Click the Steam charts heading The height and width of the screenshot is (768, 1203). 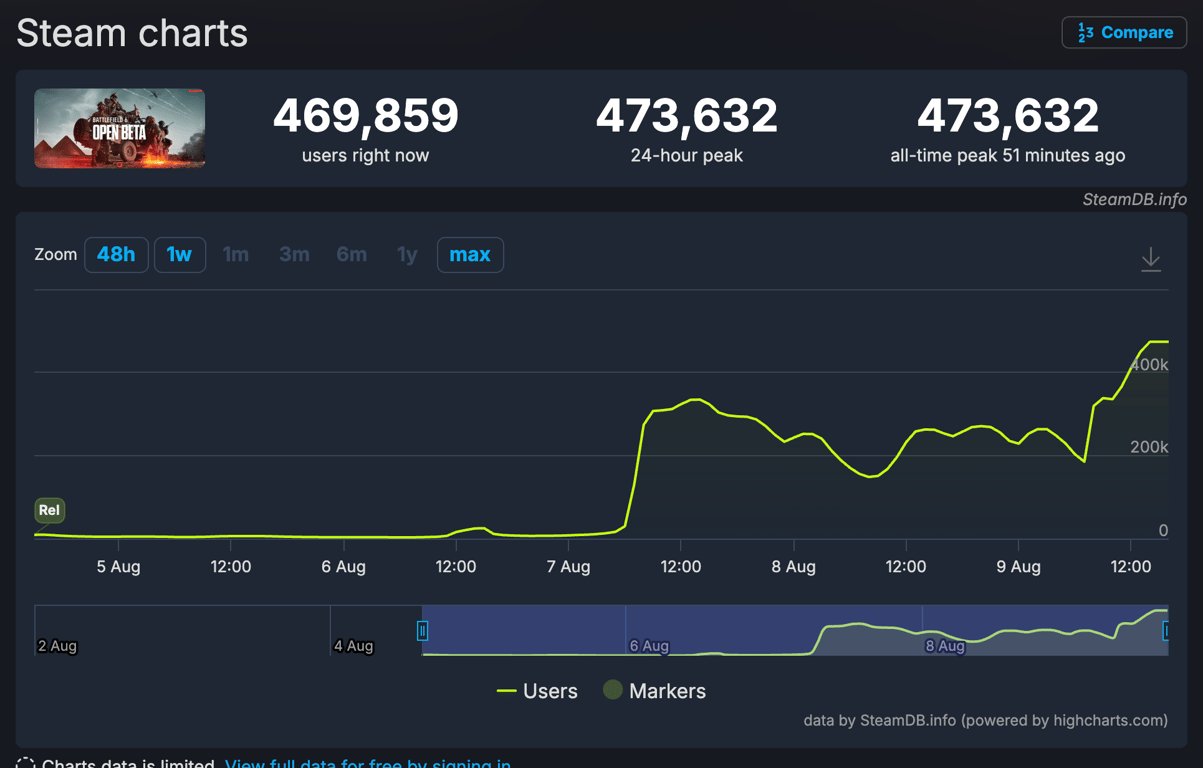tap(132, 33)
